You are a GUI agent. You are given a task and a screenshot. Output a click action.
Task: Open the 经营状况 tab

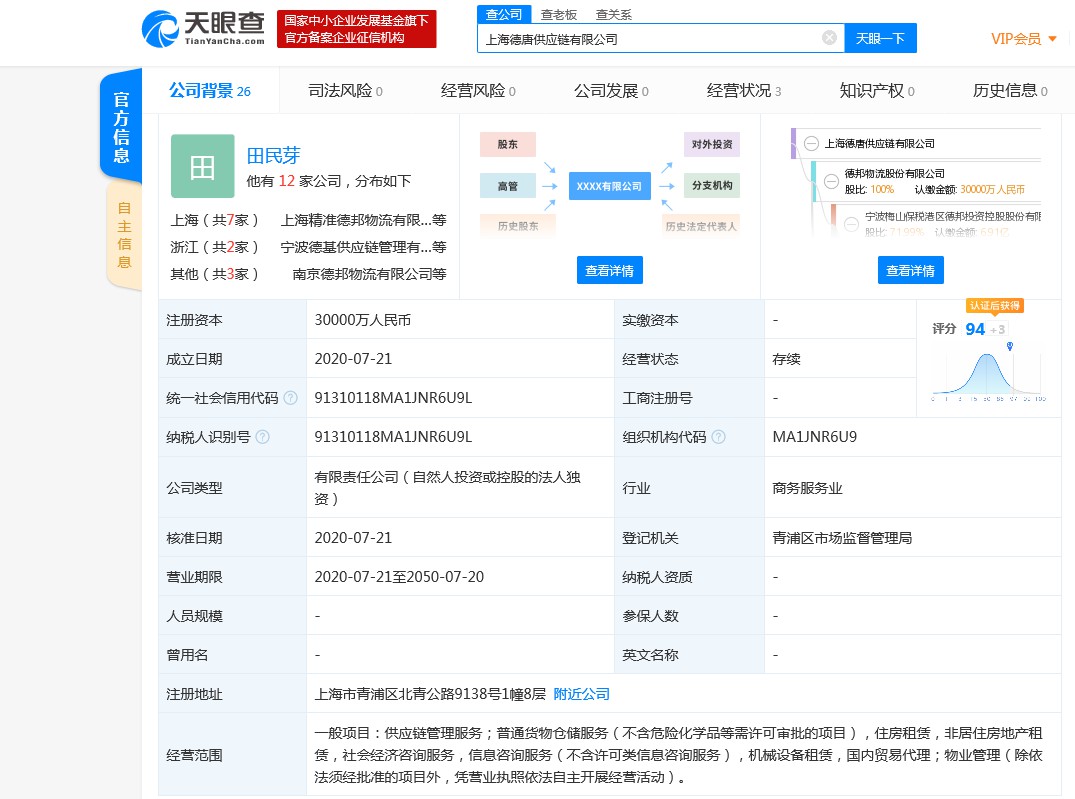(744, 91)
